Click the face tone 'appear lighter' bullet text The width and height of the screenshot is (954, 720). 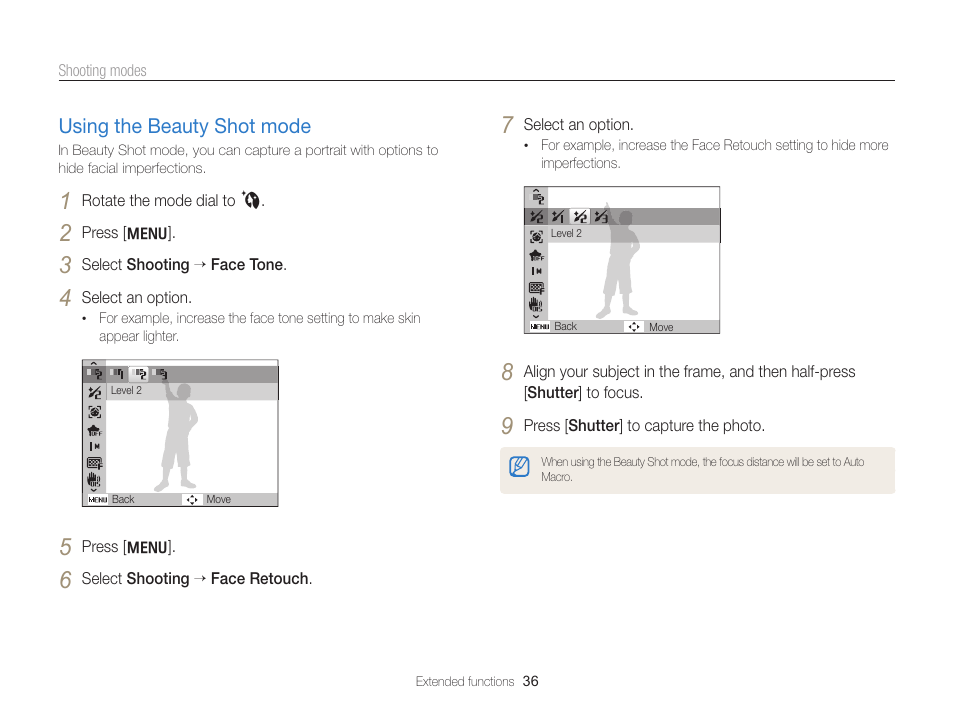[260, 327]
